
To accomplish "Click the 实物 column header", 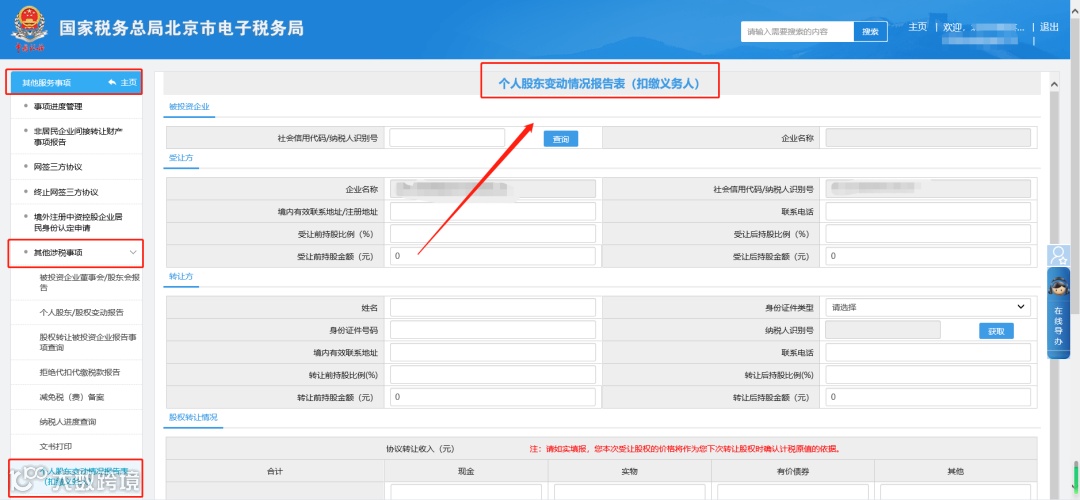I will [x=630, y=472].
